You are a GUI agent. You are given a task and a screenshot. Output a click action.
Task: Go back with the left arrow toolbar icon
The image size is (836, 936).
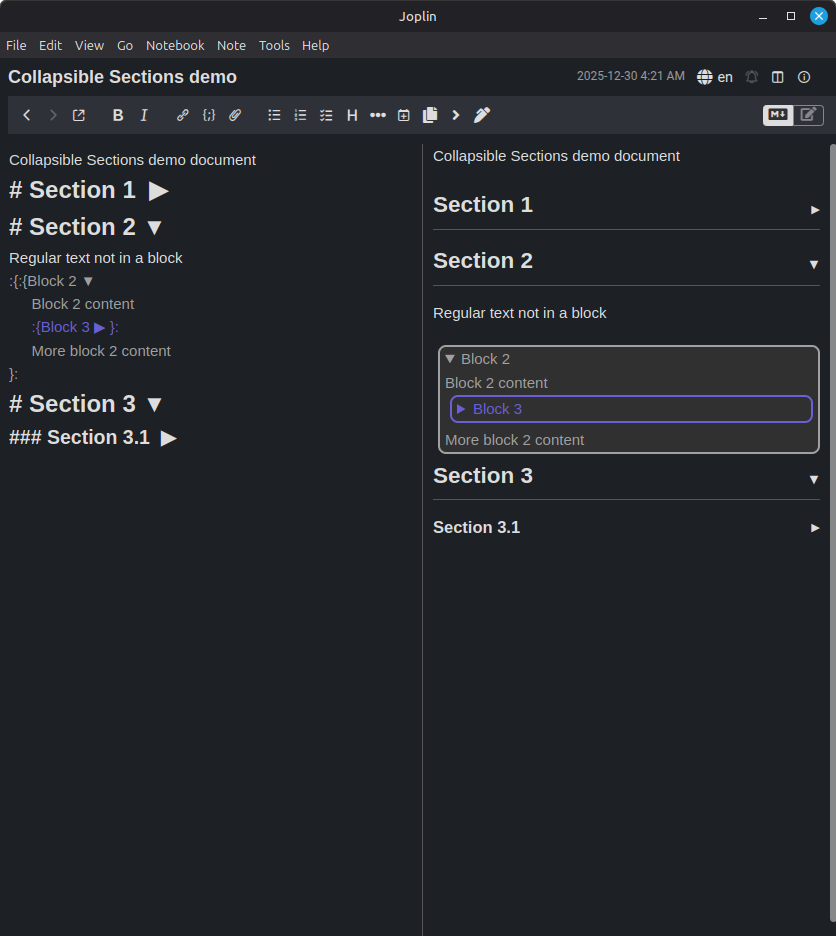pos(26,115)
